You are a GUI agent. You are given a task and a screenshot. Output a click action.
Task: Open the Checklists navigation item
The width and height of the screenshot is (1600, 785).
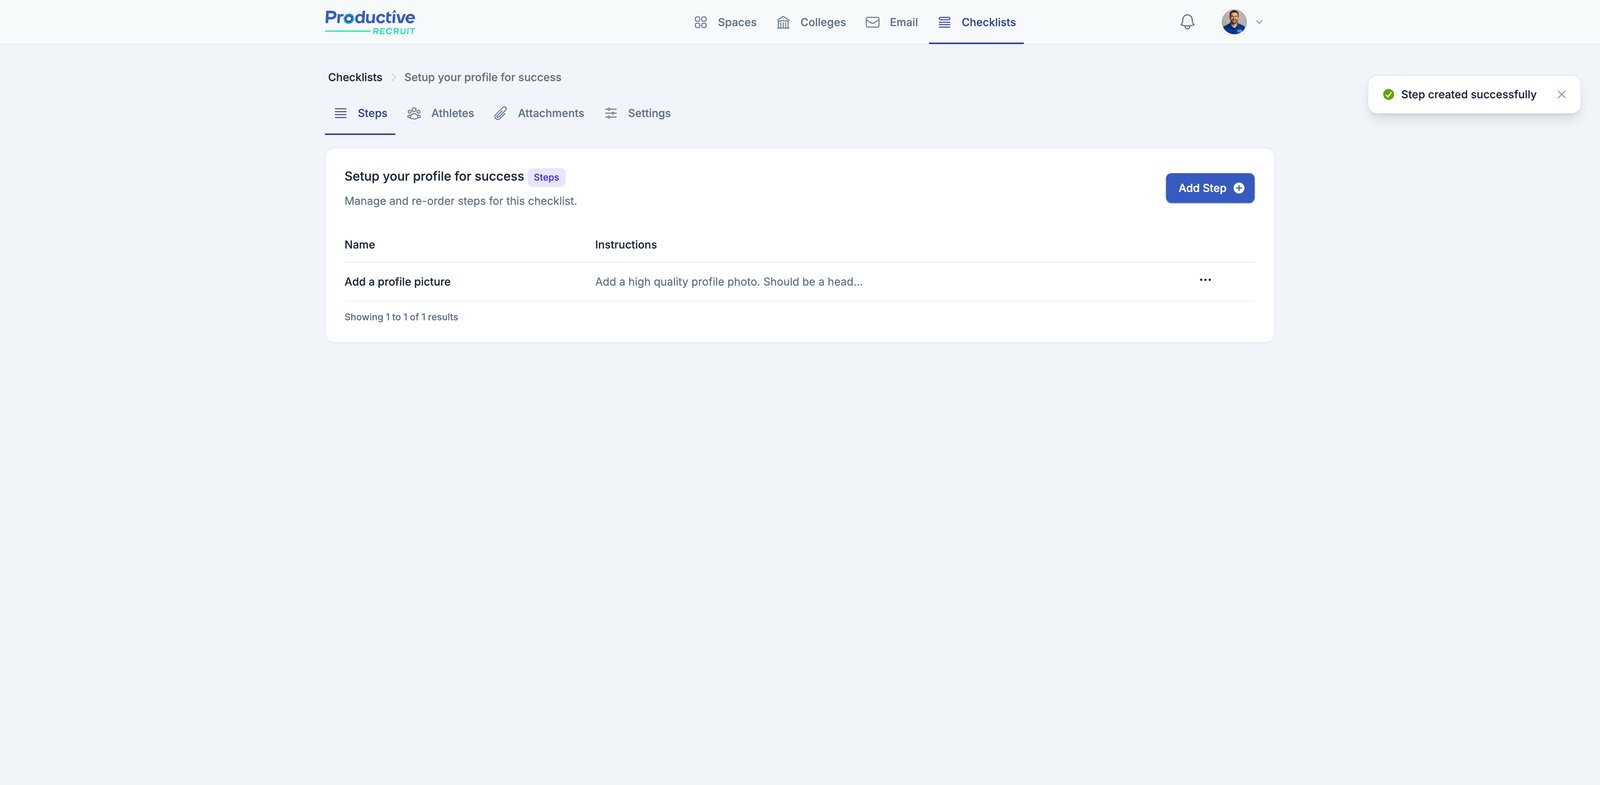[976, 22]
